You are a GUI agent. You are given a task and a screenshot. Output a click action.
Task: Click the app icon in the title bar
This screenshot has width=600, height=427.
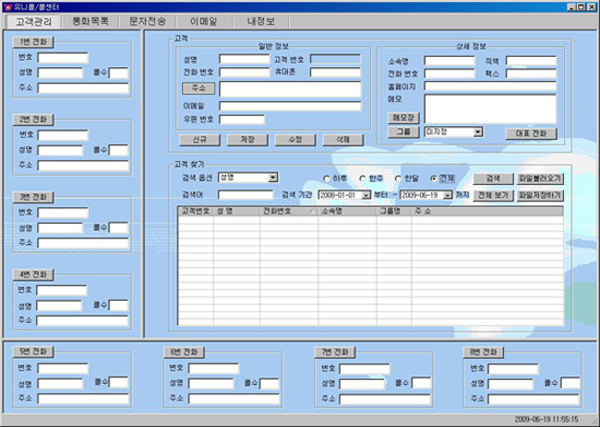(7, 6)
